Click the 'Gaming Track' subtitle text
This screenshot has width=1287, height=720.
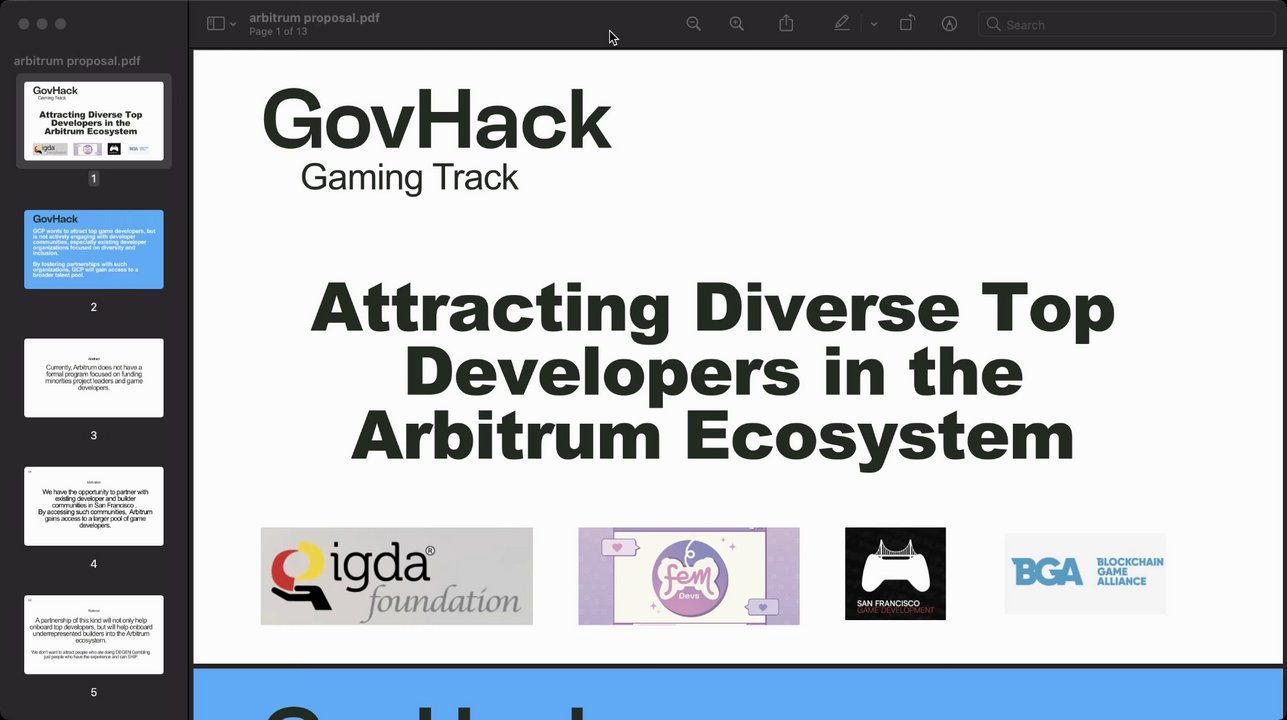coord(409,177)
